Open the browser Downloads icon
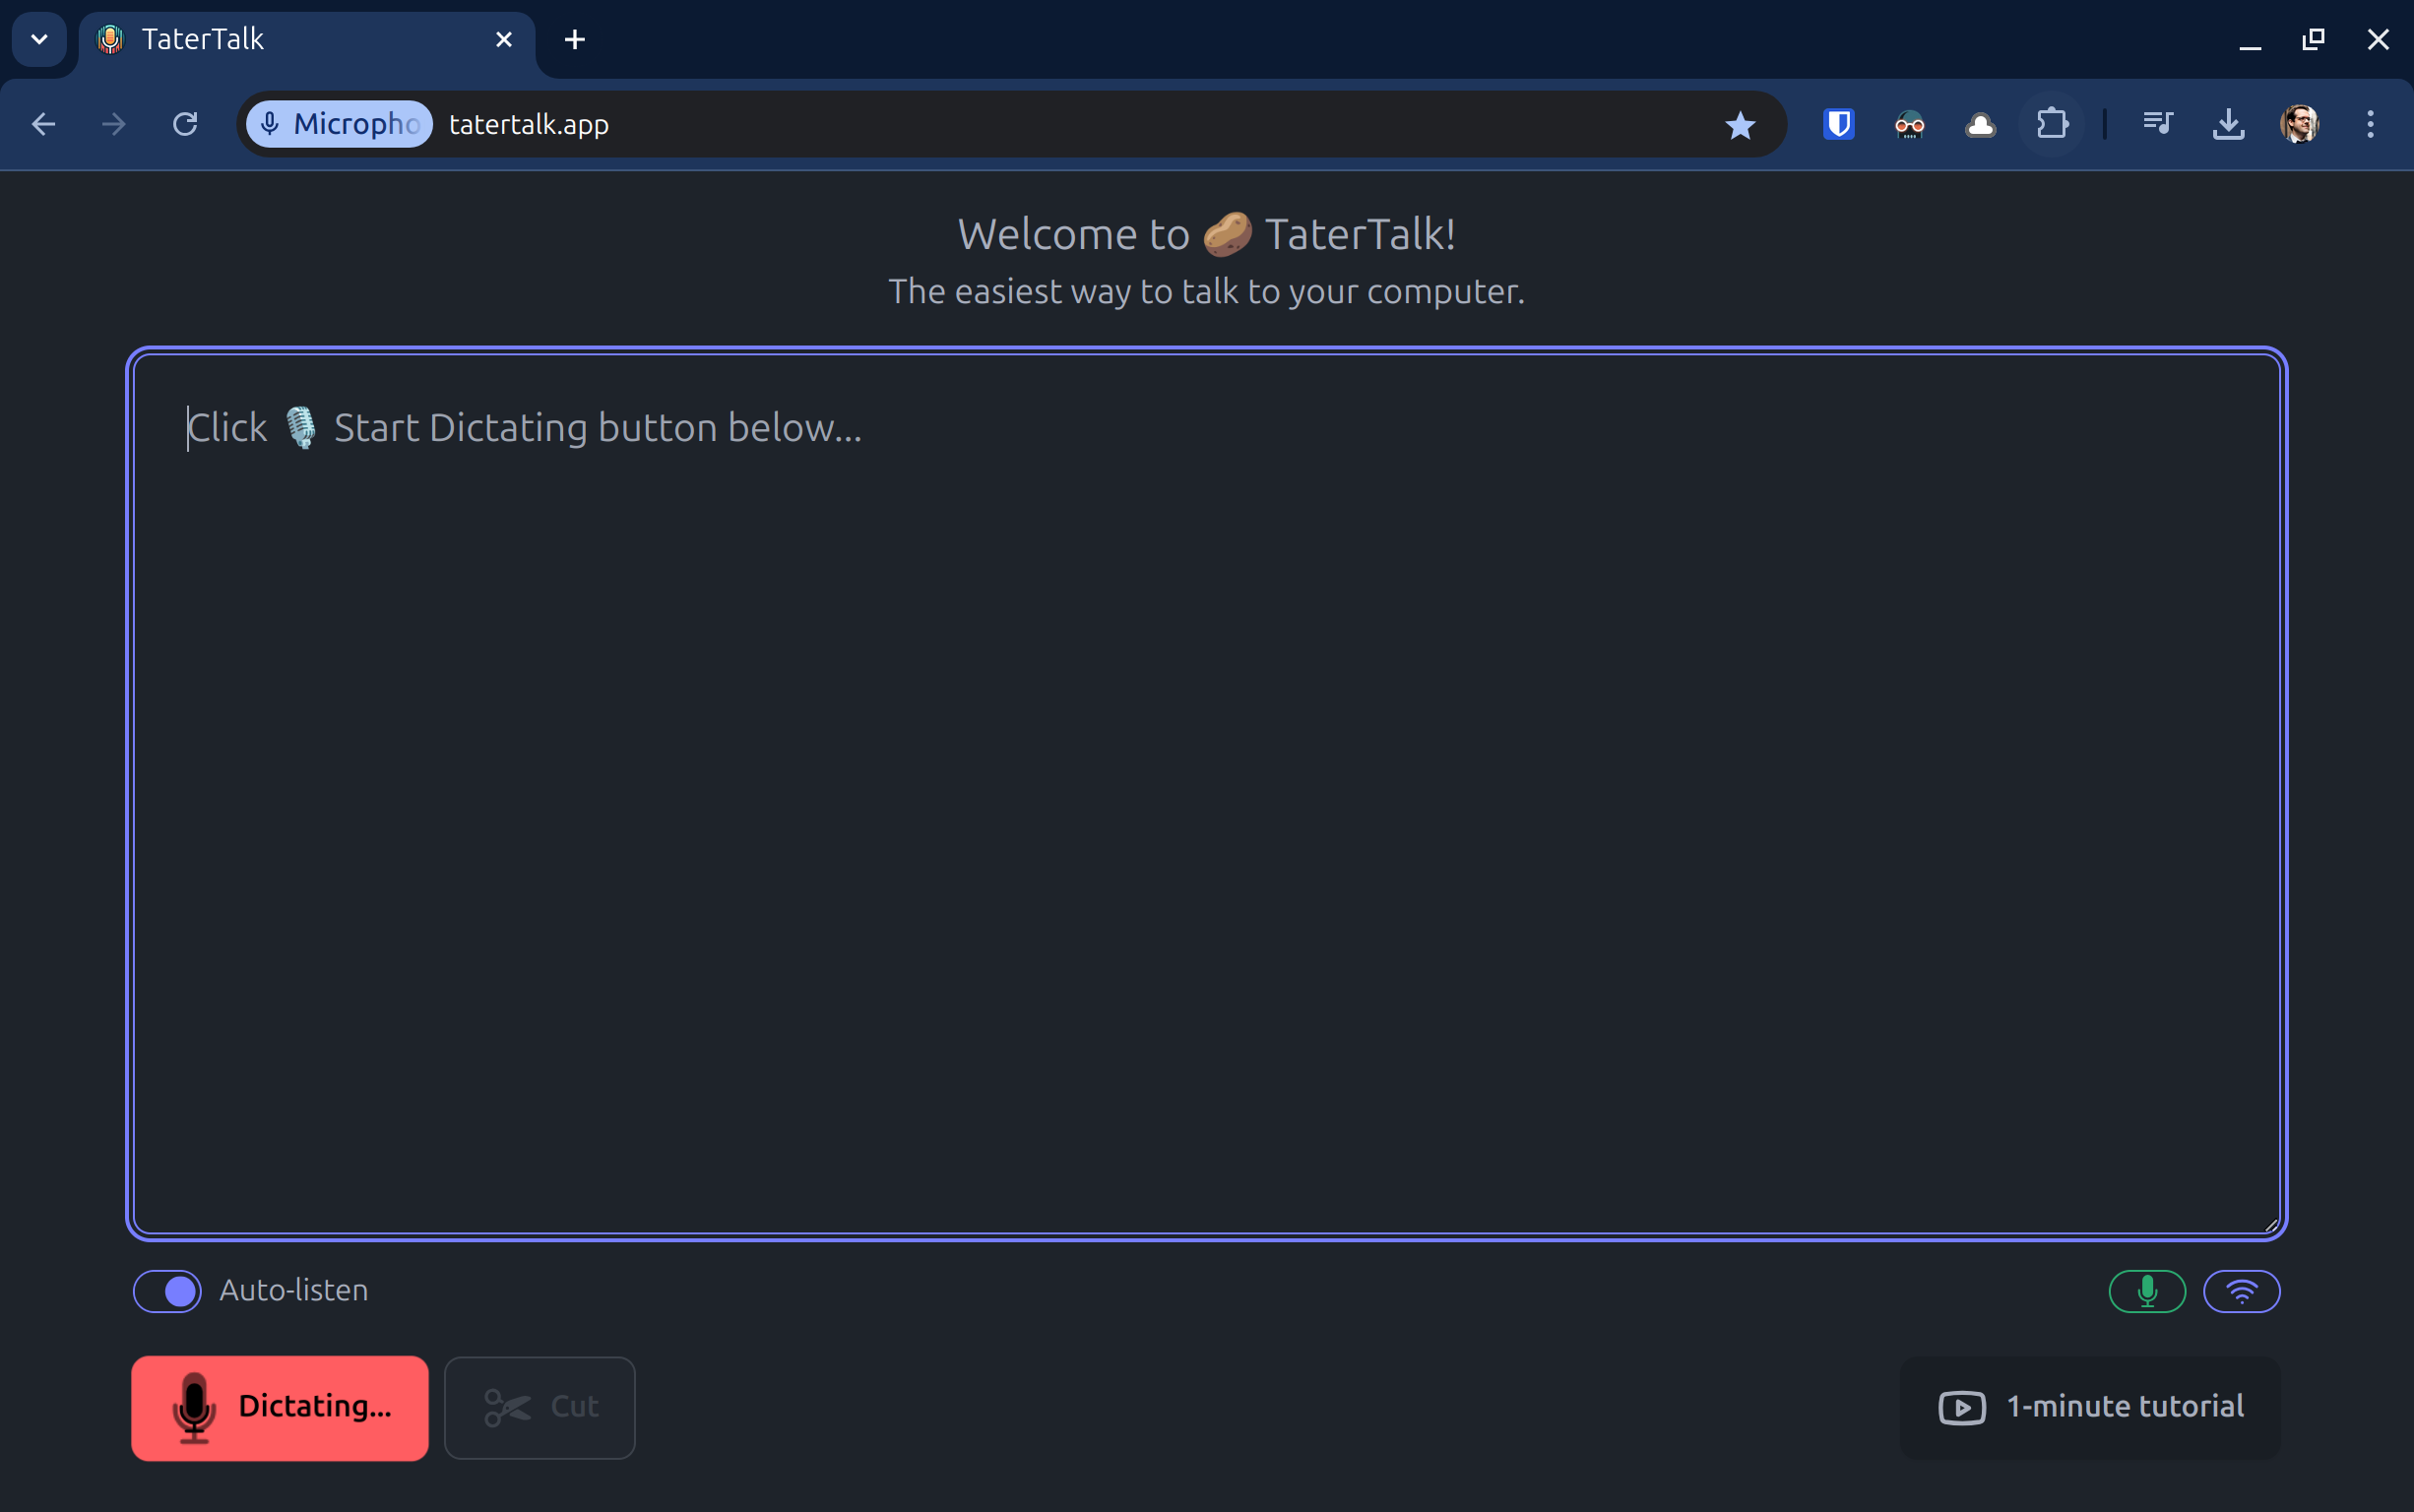This screenshot has width=2414, height=1512. [x=2228, y=124]
